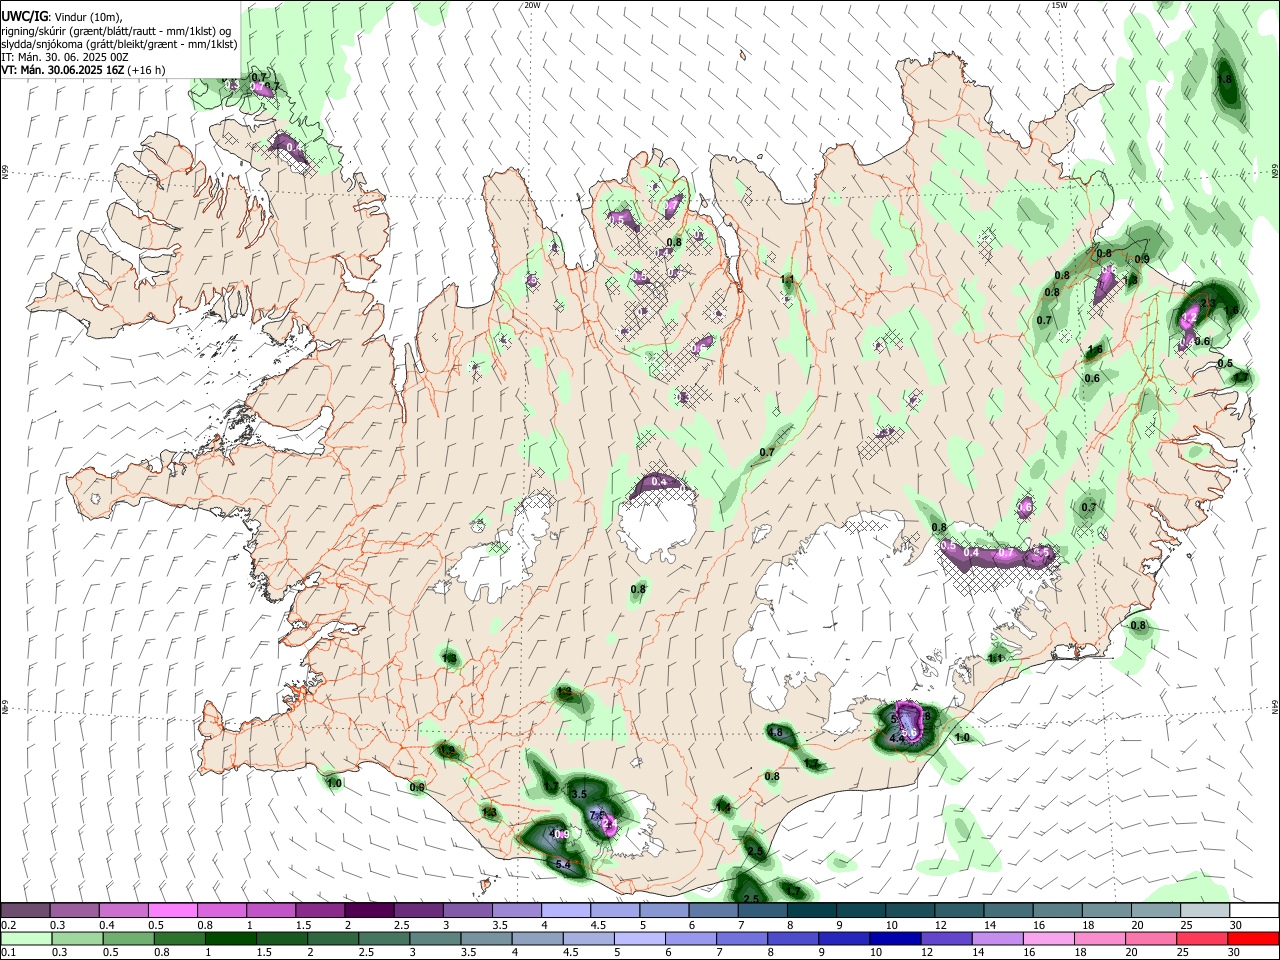Click the '5.4' rainfall value near south coast
1280x960 pixels.
coord(563,864)
